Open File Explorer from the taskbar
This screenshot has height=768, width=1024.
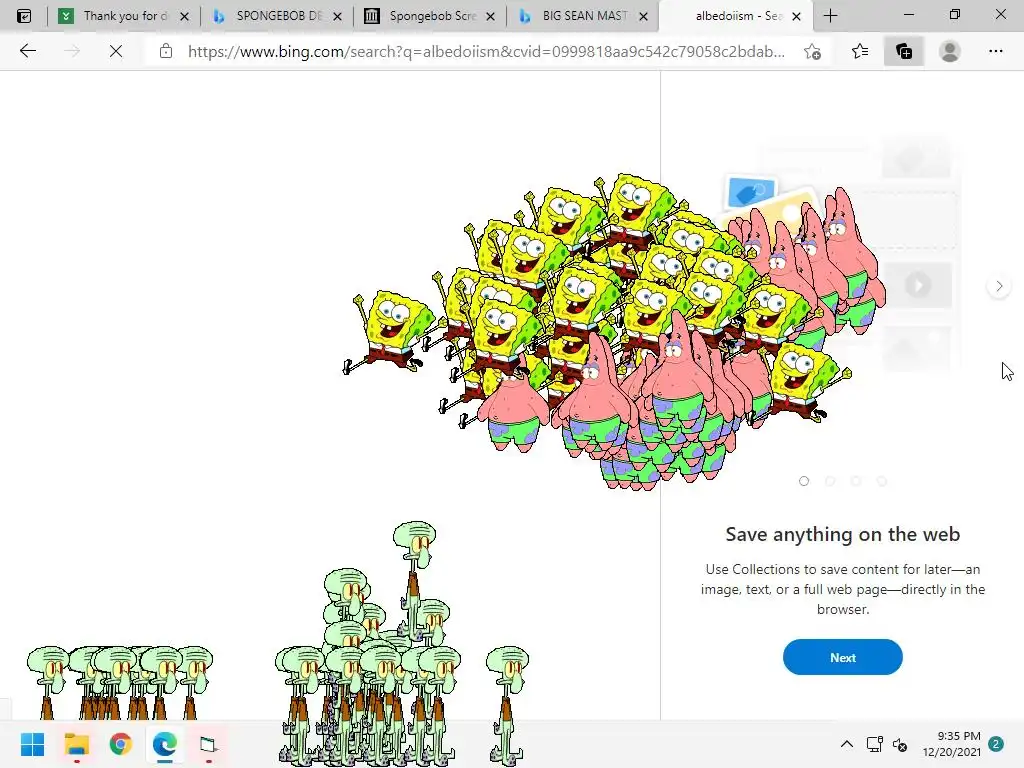point(76,744)
